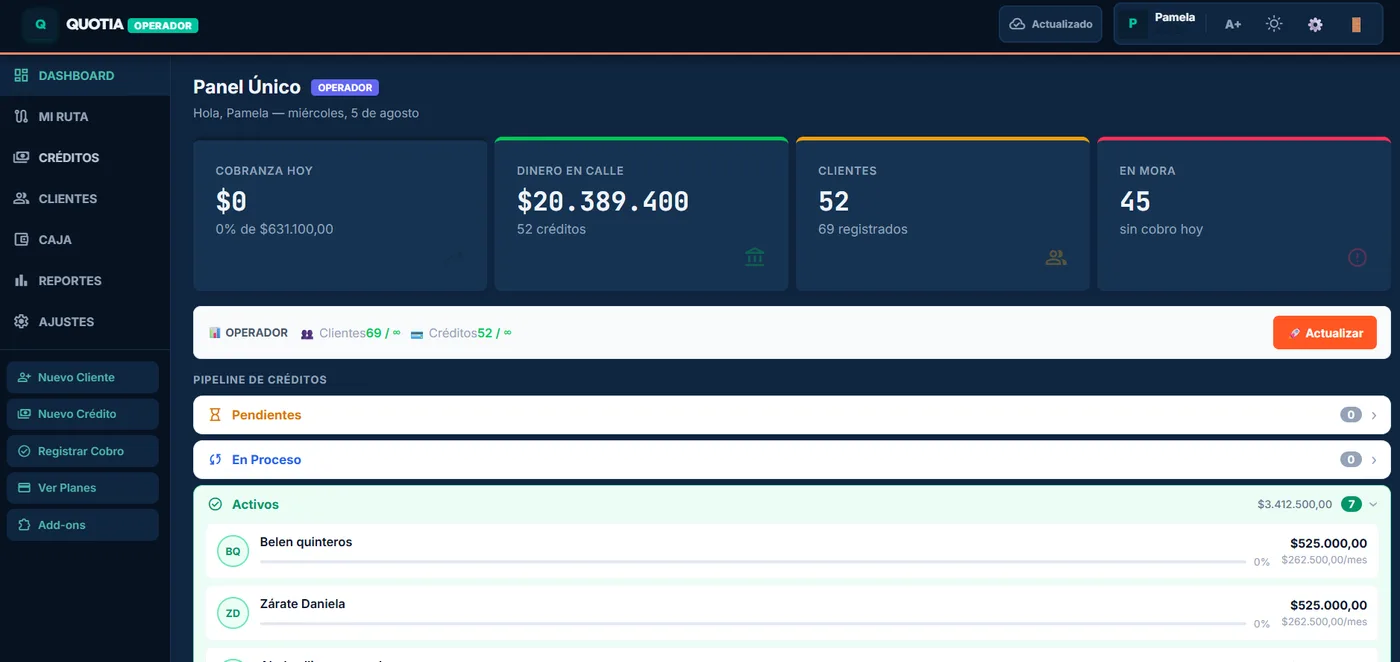Click people icon in Clientes card
This screenshot has height=662, width=1400.
click(x=1056, y=258)
